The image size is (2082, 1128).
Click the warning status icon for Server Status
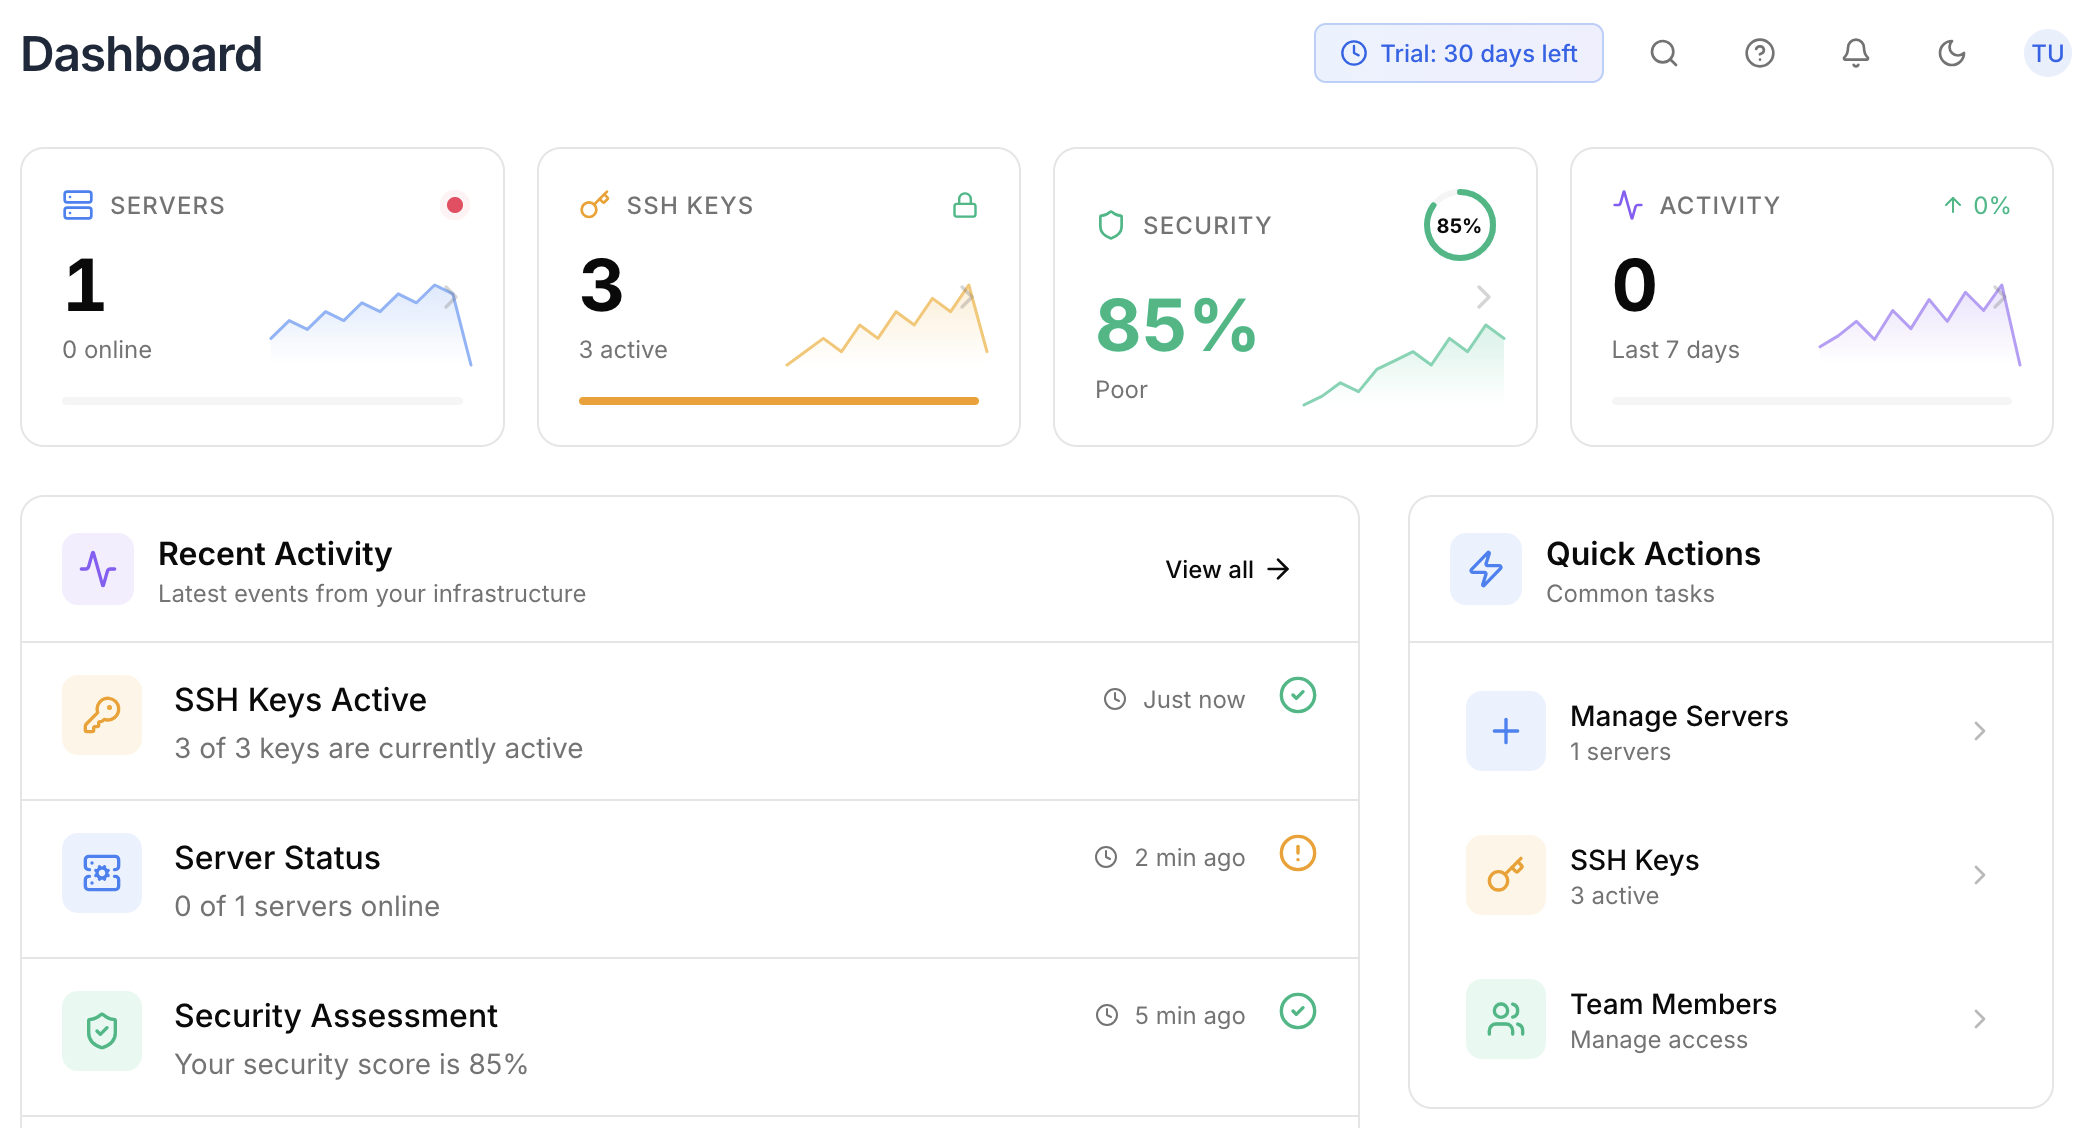(x=1297, y=853)
